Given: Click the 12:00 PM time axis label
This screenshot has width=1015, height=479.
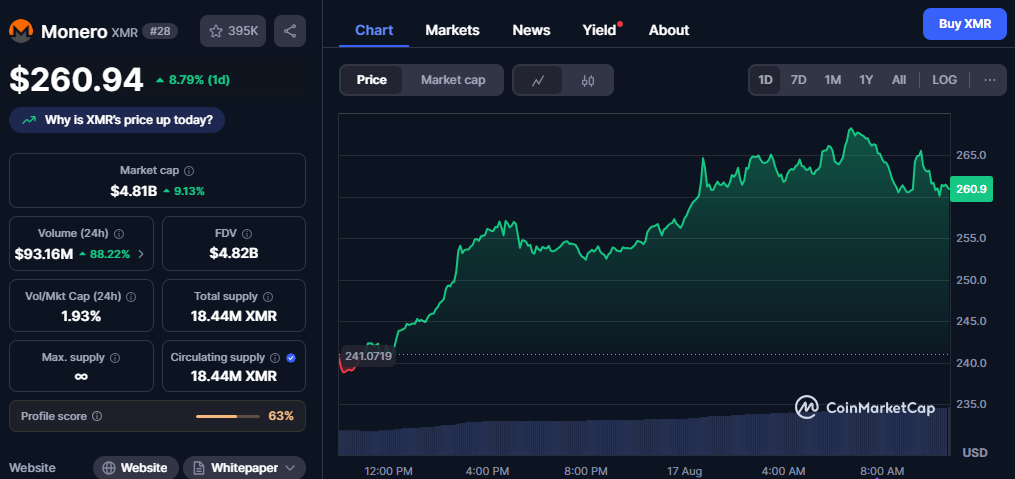Looking at the screenshot, I should point(388,471).
